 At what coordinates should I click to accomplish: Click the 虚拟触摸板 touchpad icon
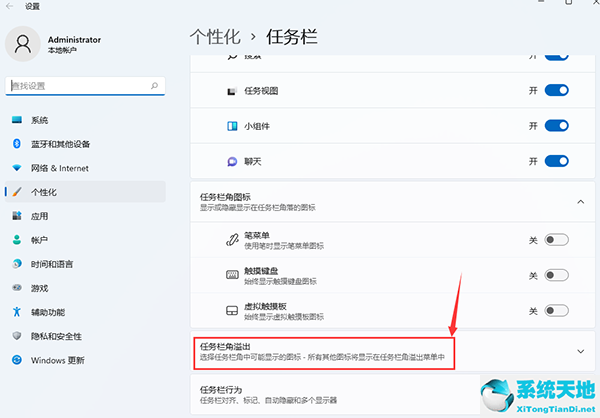point(232,310)
